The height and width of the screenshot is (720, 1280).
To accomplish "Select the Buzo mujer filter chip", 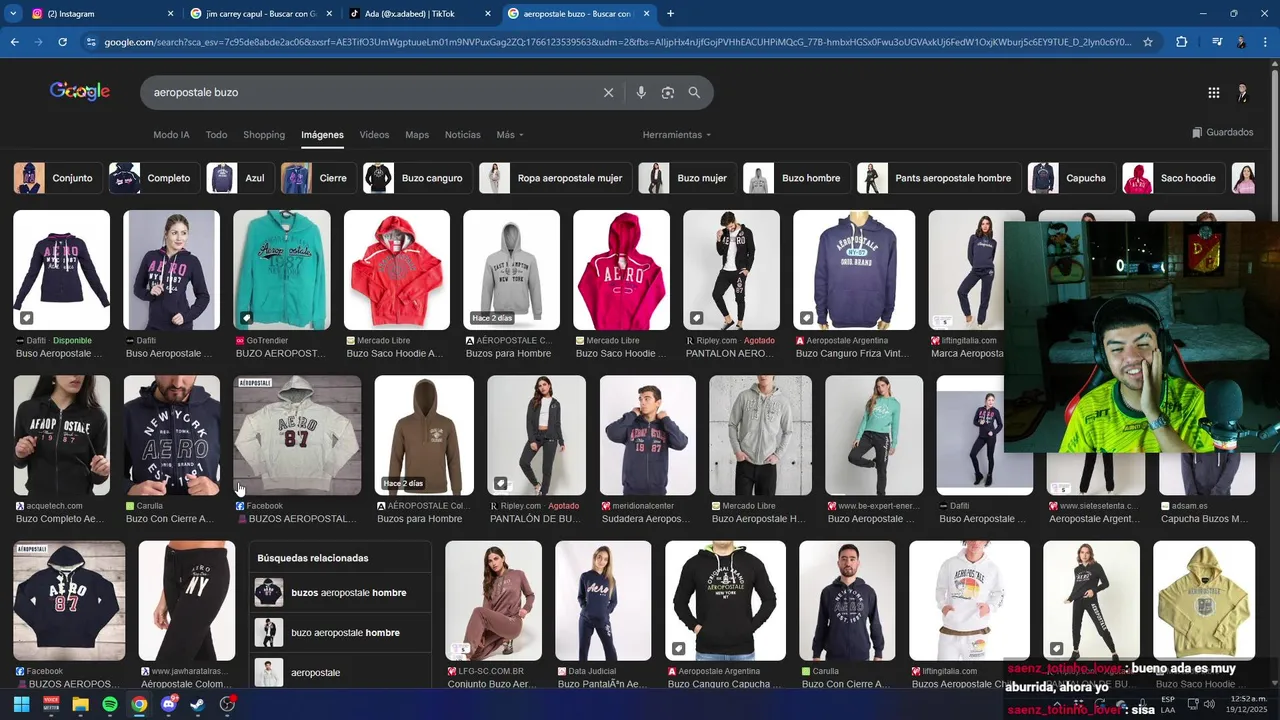I will [x=686, y=178].
